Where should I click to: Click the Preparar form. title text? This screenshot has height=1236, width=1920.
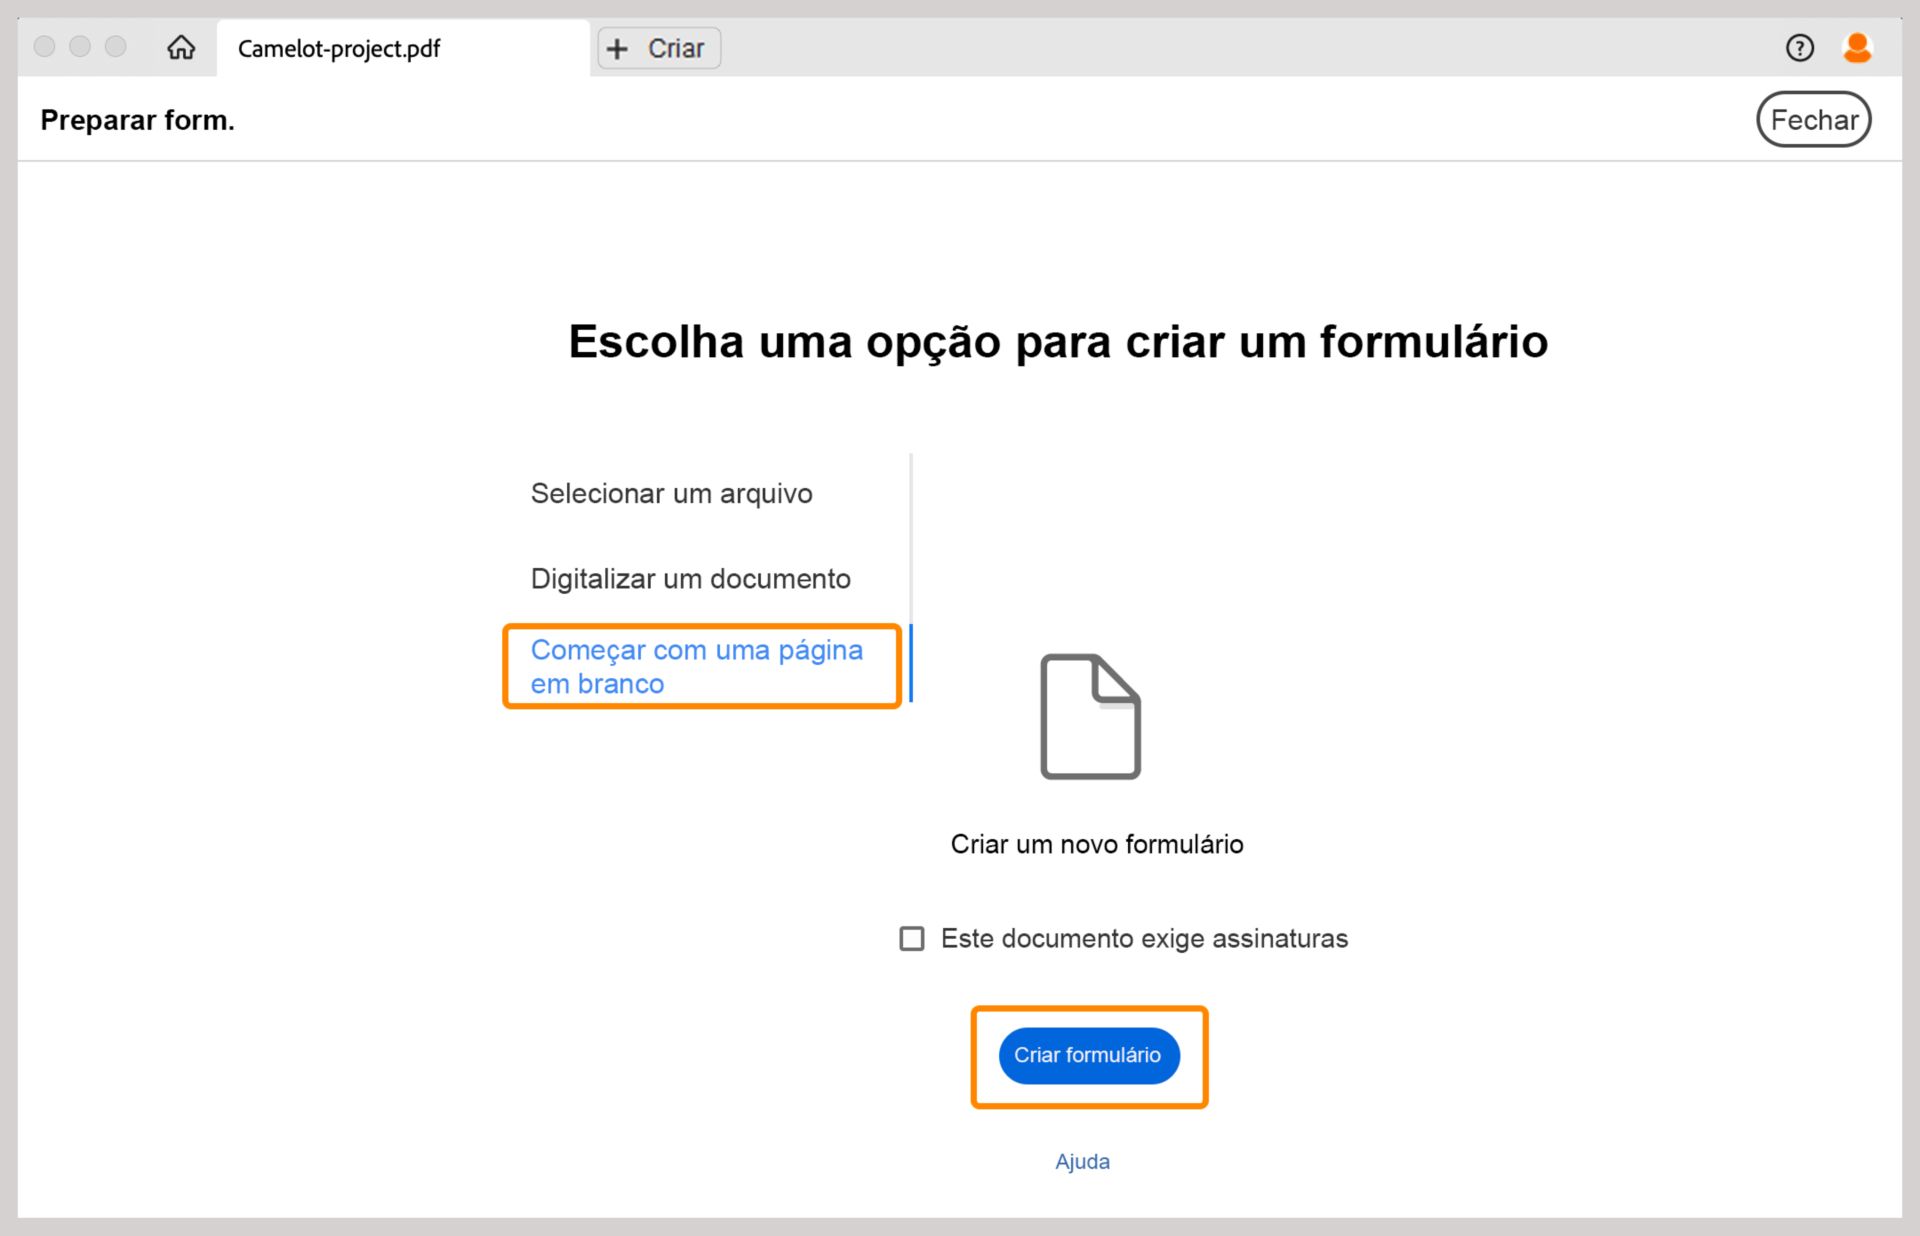coord(137,119)
